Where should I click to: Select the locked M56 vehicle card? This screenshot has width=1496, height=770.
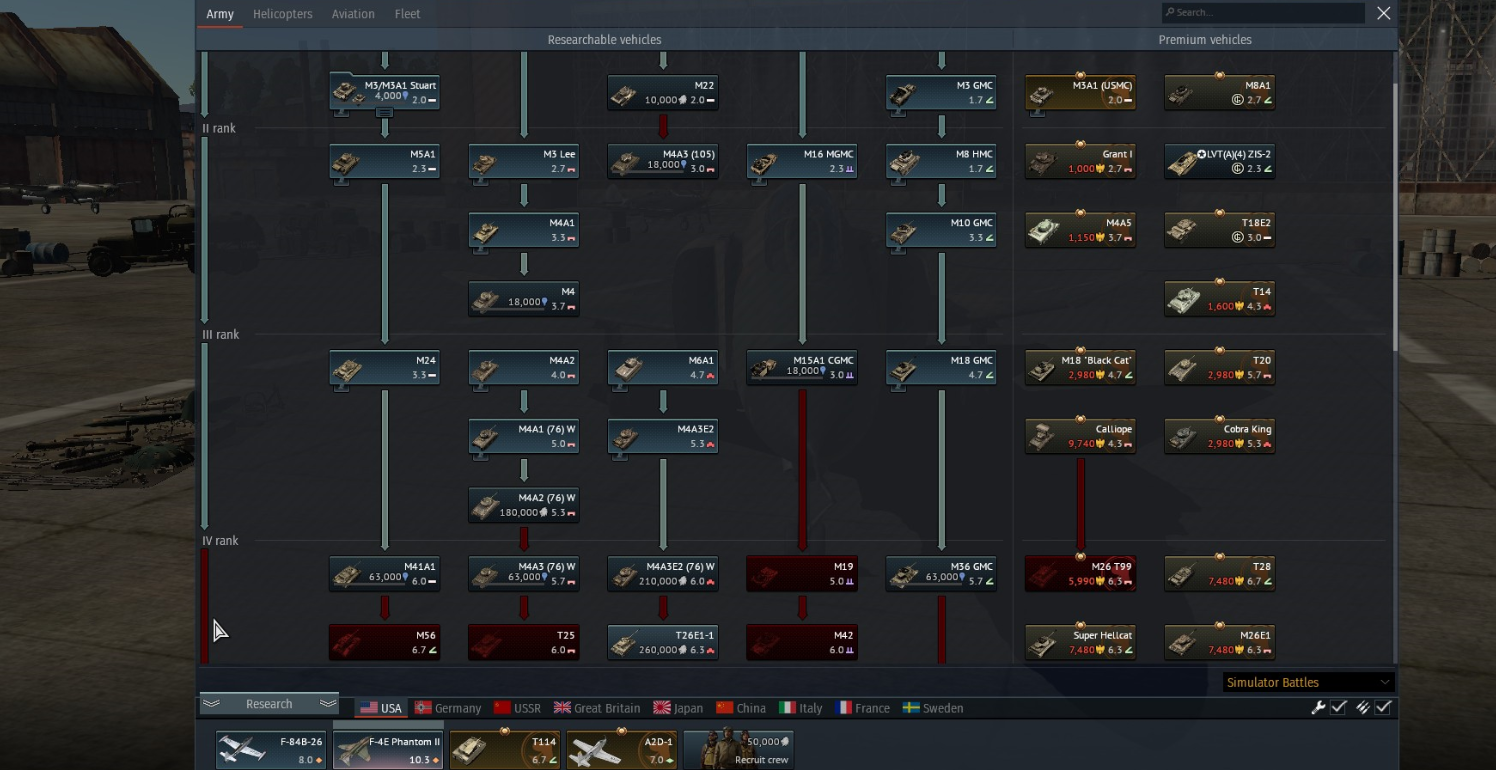[x=384, y=642]
